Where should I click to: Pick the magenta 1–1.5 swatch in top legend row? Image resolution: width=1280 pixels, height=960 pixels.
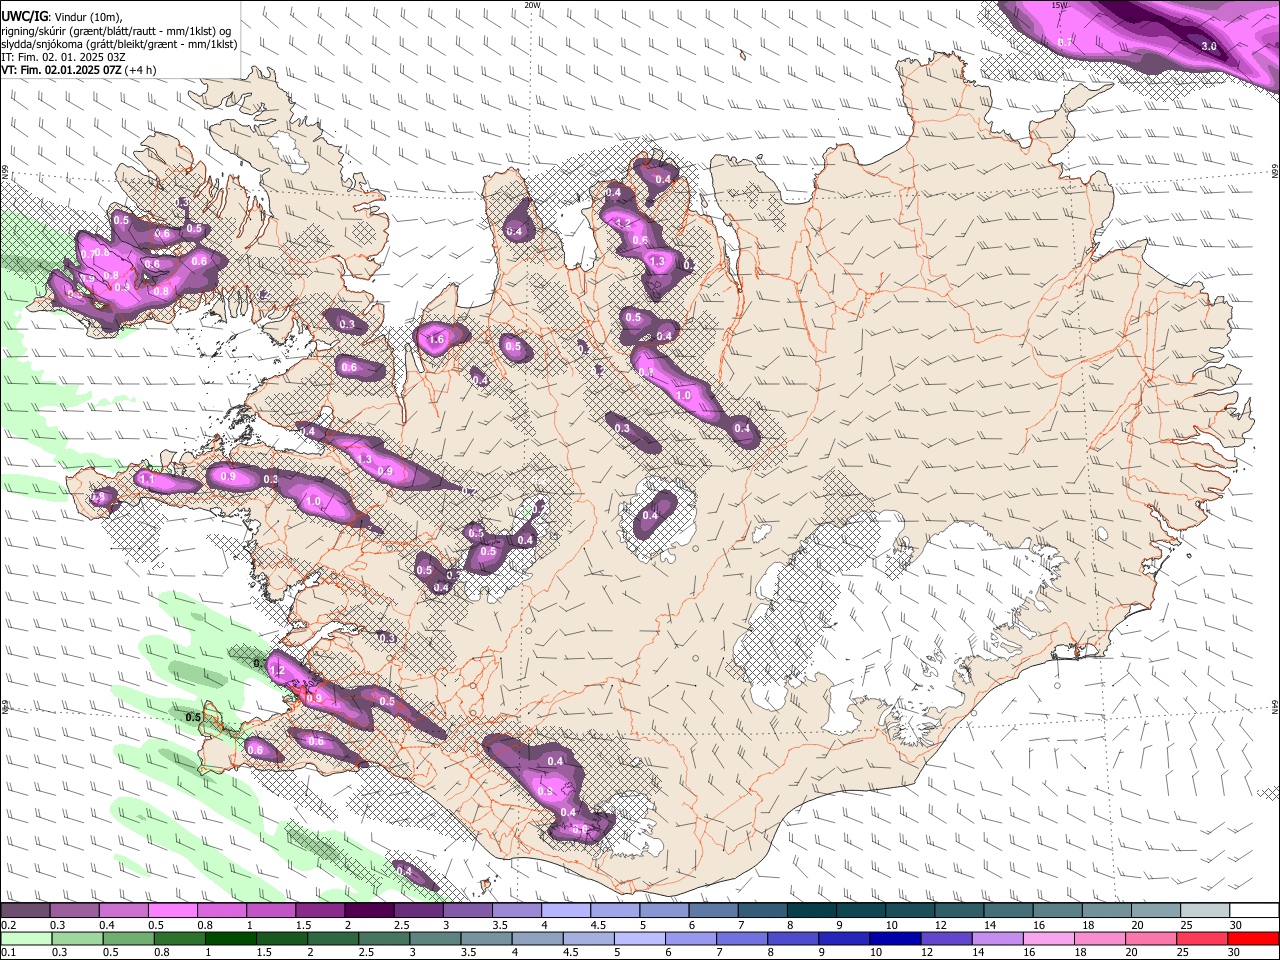pos(271,911)
